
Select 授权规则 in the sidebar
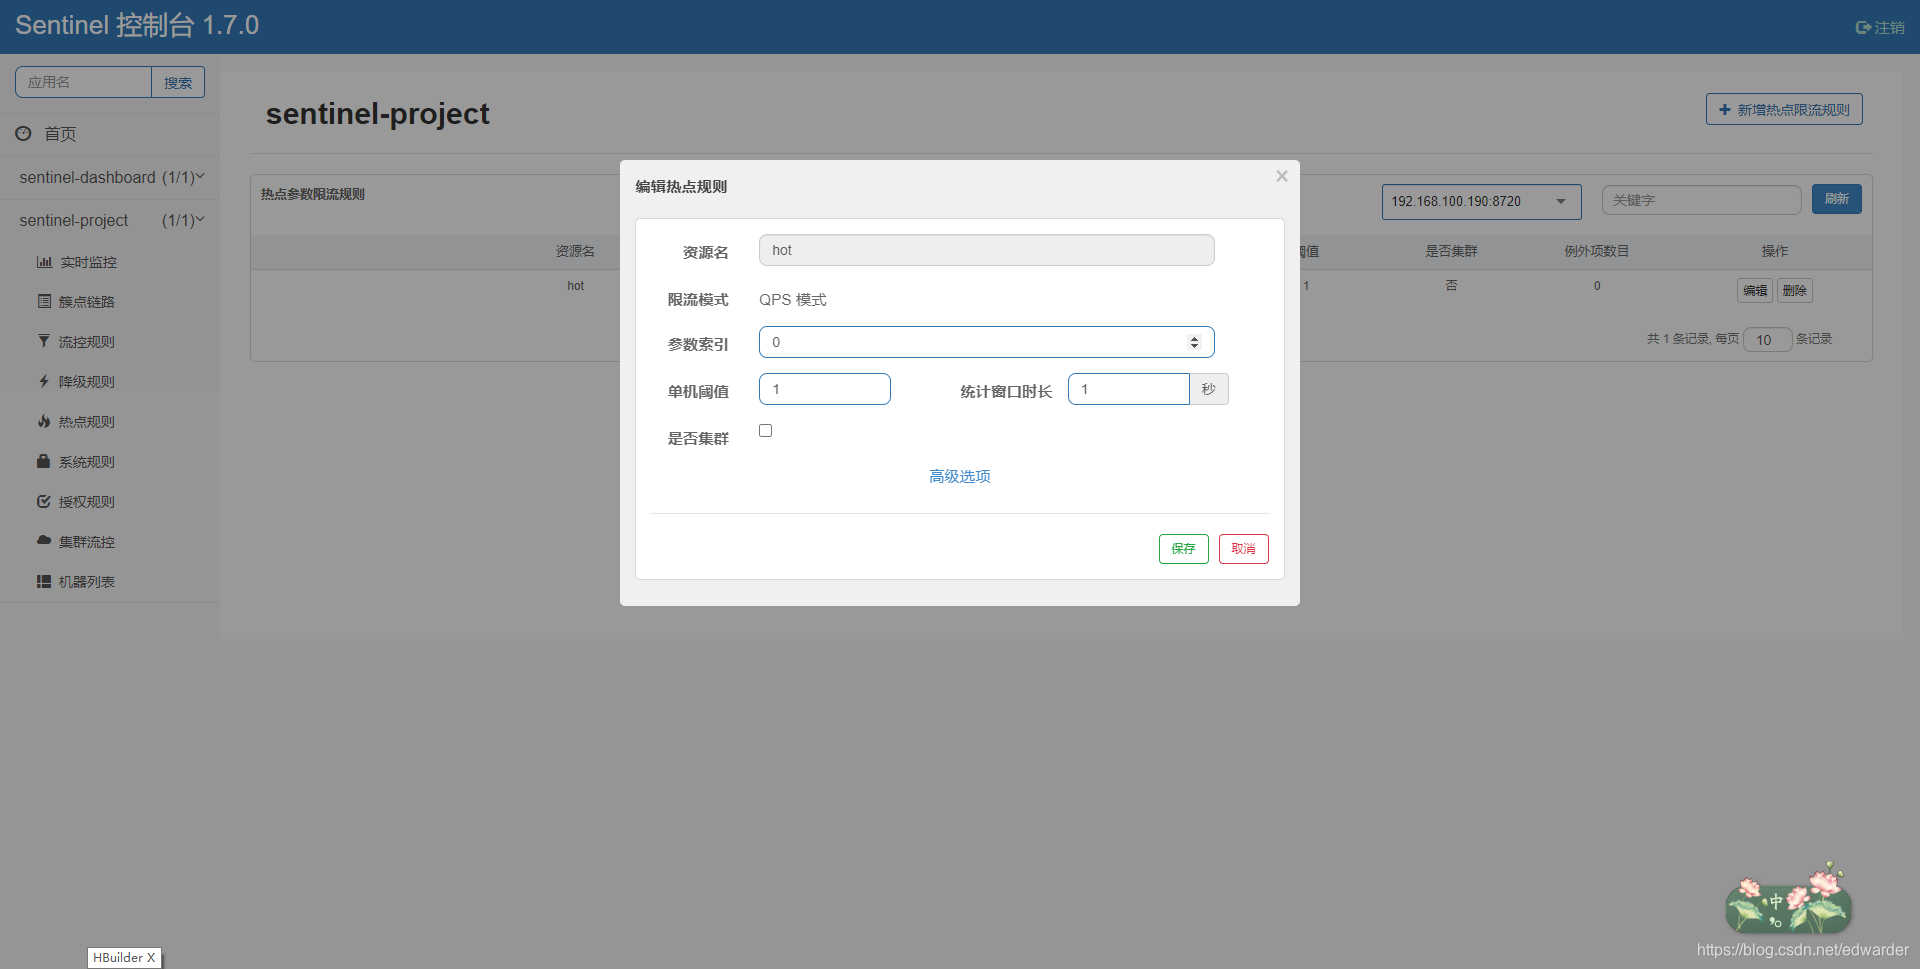point(87,501)
